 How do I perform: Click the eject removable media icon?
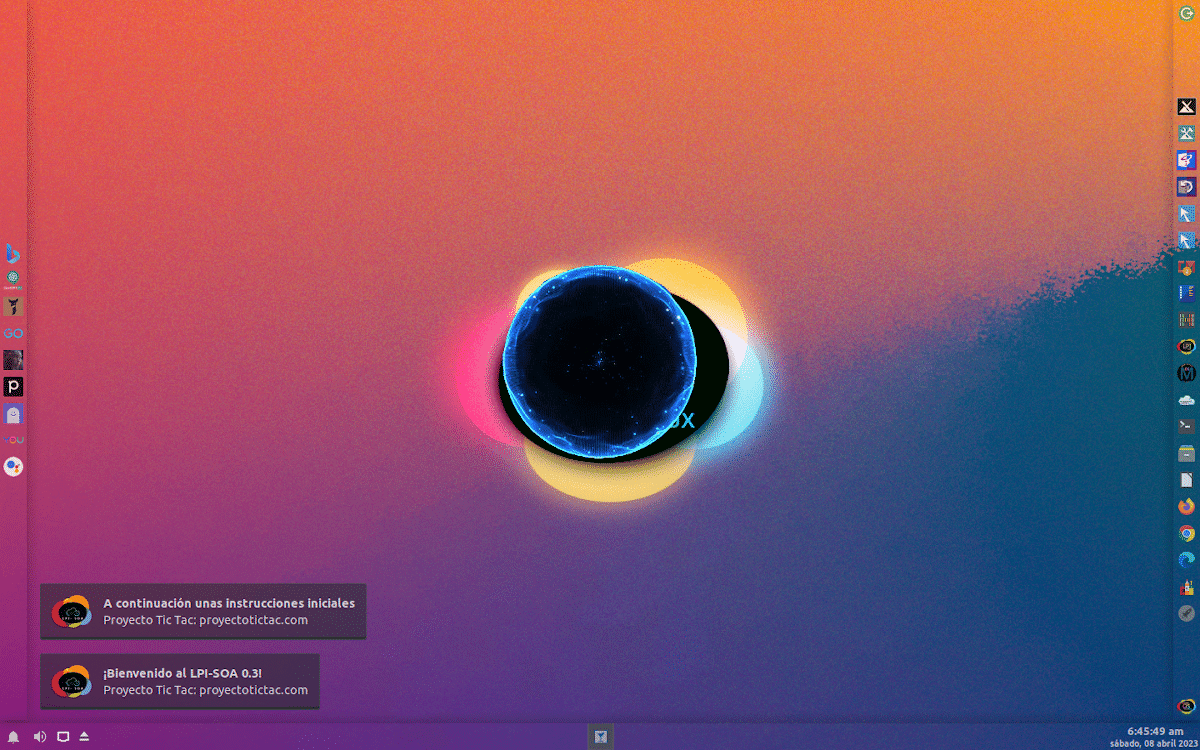click(x=85, y=737)
